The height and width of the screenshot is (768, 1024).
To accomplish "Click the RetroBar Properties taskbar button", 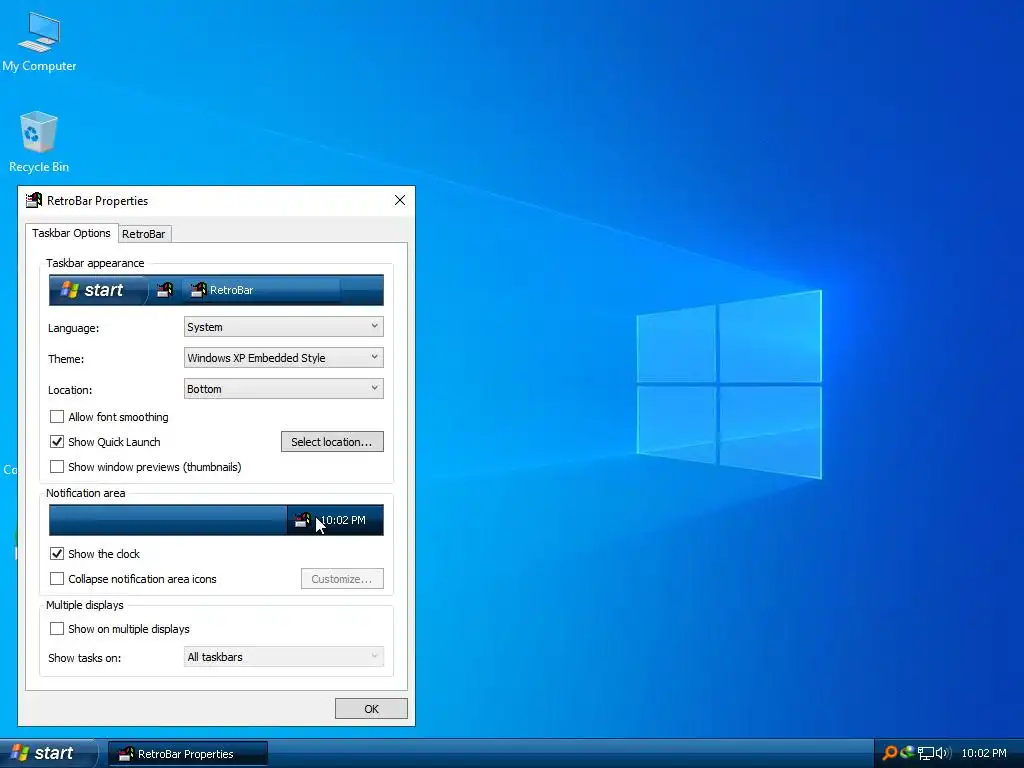I will click(187, 754).
